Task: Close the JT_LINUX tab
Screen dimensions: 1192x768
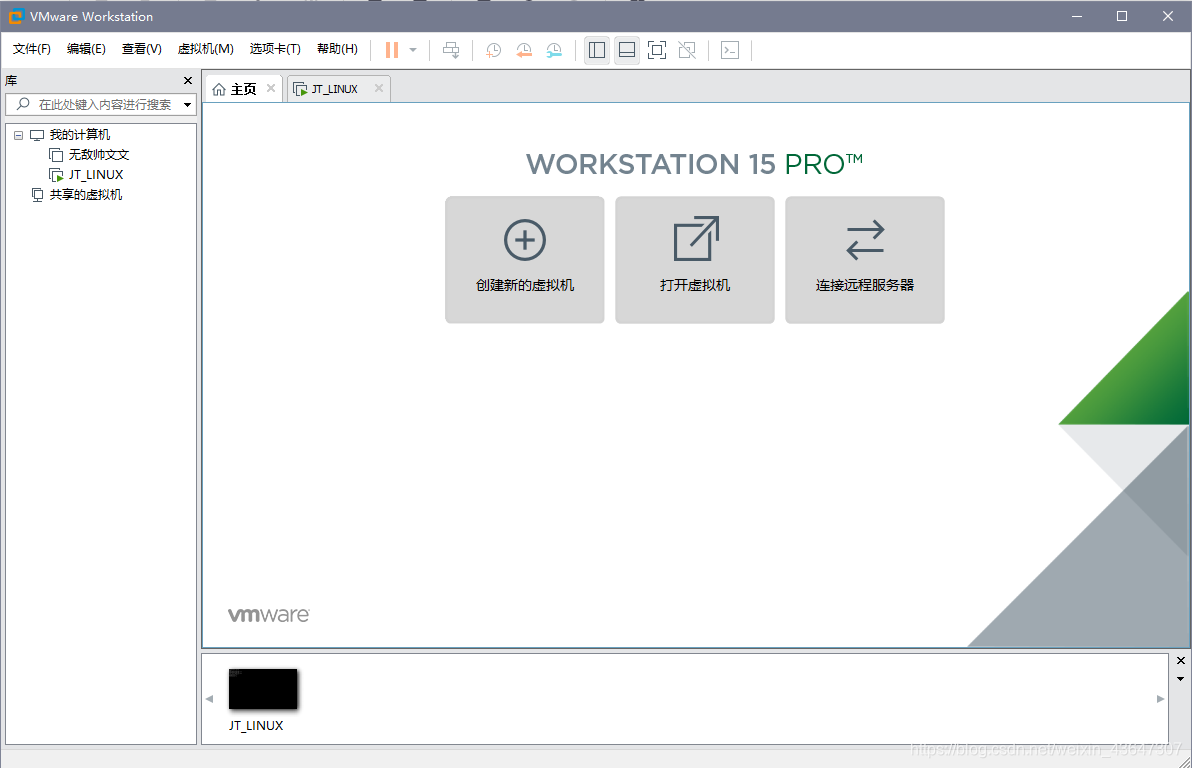Action: (379, 88)
